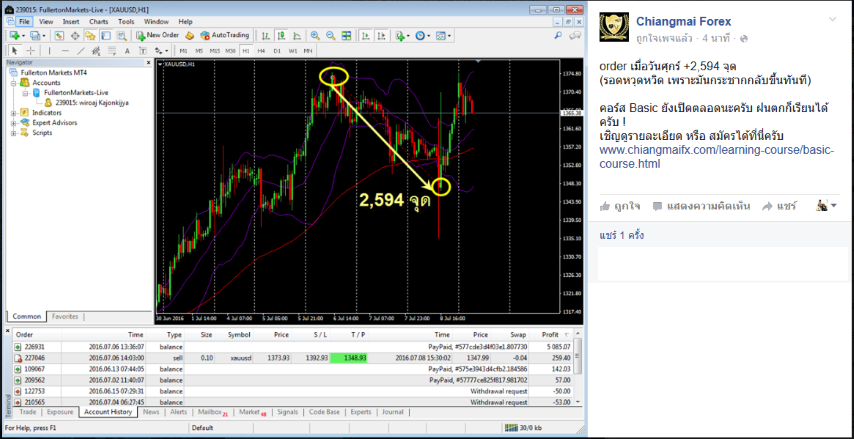
Task: Set timeframe to M1
Action: [184, 51]
